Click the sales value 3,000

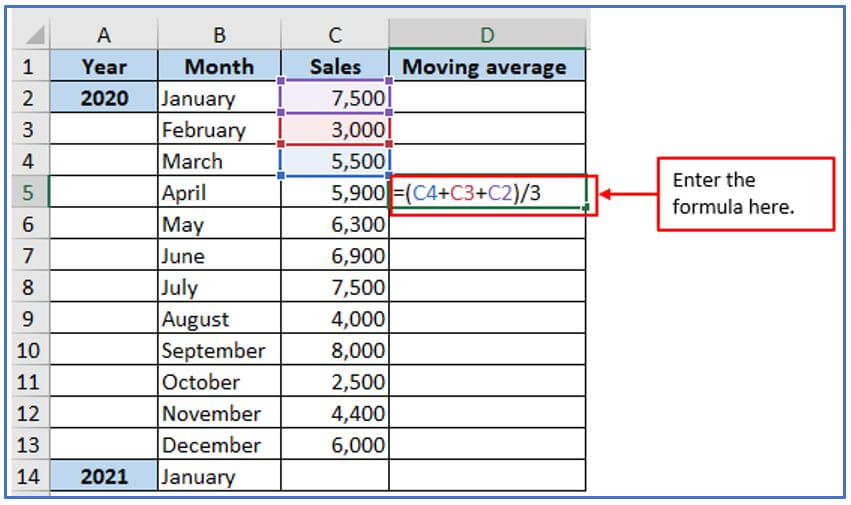(x=335, y=129)
